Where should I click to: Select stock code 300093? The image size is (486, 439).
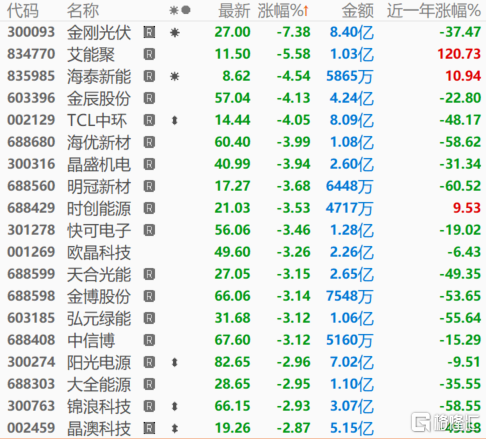pos(31,32)
